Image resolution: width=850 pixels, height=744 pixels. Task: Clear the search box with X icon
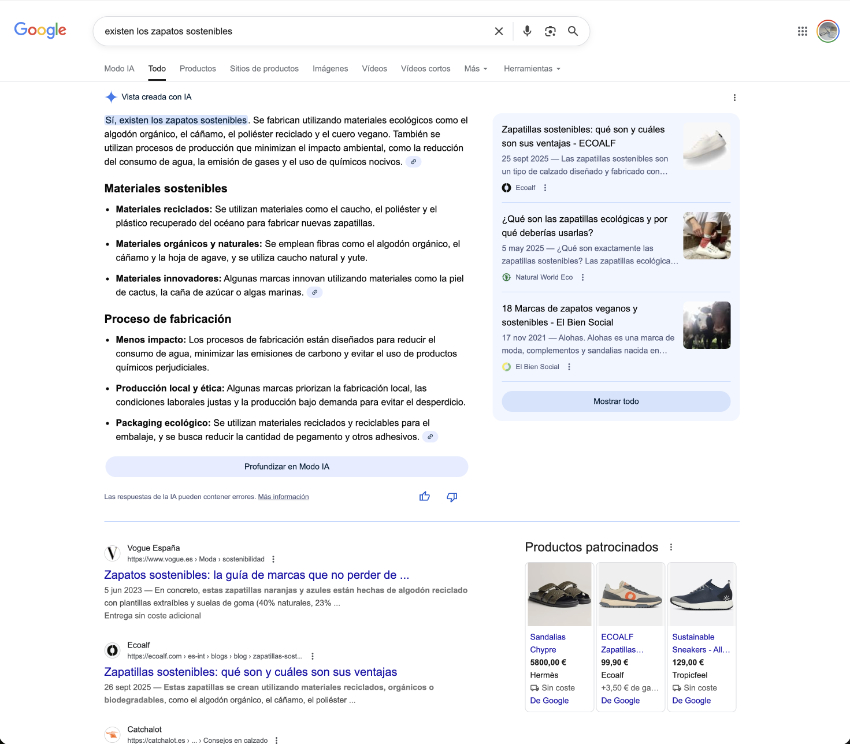point(499,31)
